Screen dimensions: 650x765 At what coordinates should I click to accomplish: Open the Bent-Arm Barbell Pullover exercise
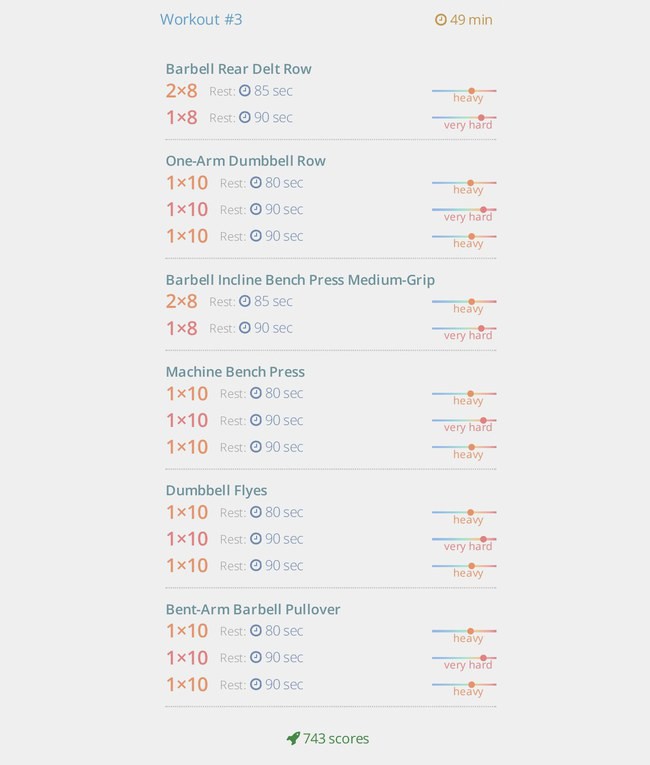(x=253, y=609)
